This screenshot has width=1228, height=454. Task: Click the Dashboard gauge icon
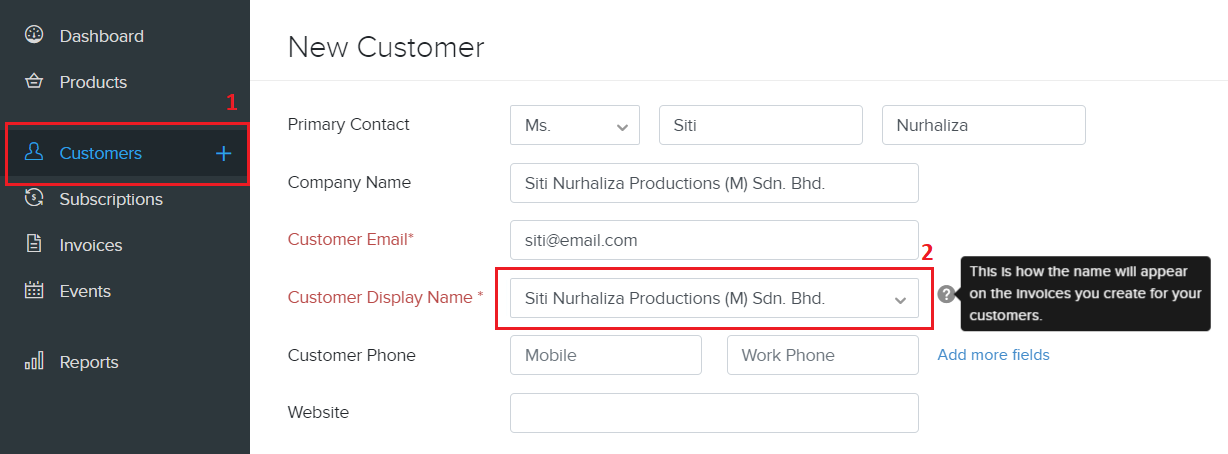pos(34,35)
